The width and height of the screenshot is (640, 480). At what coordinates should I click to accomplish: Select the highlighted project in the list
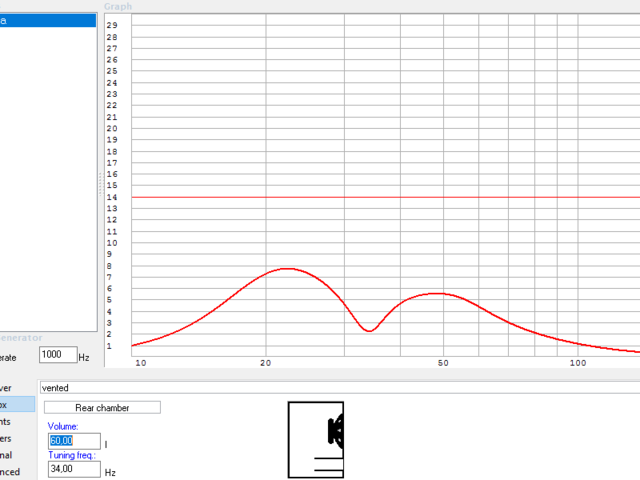click(48, 20)
